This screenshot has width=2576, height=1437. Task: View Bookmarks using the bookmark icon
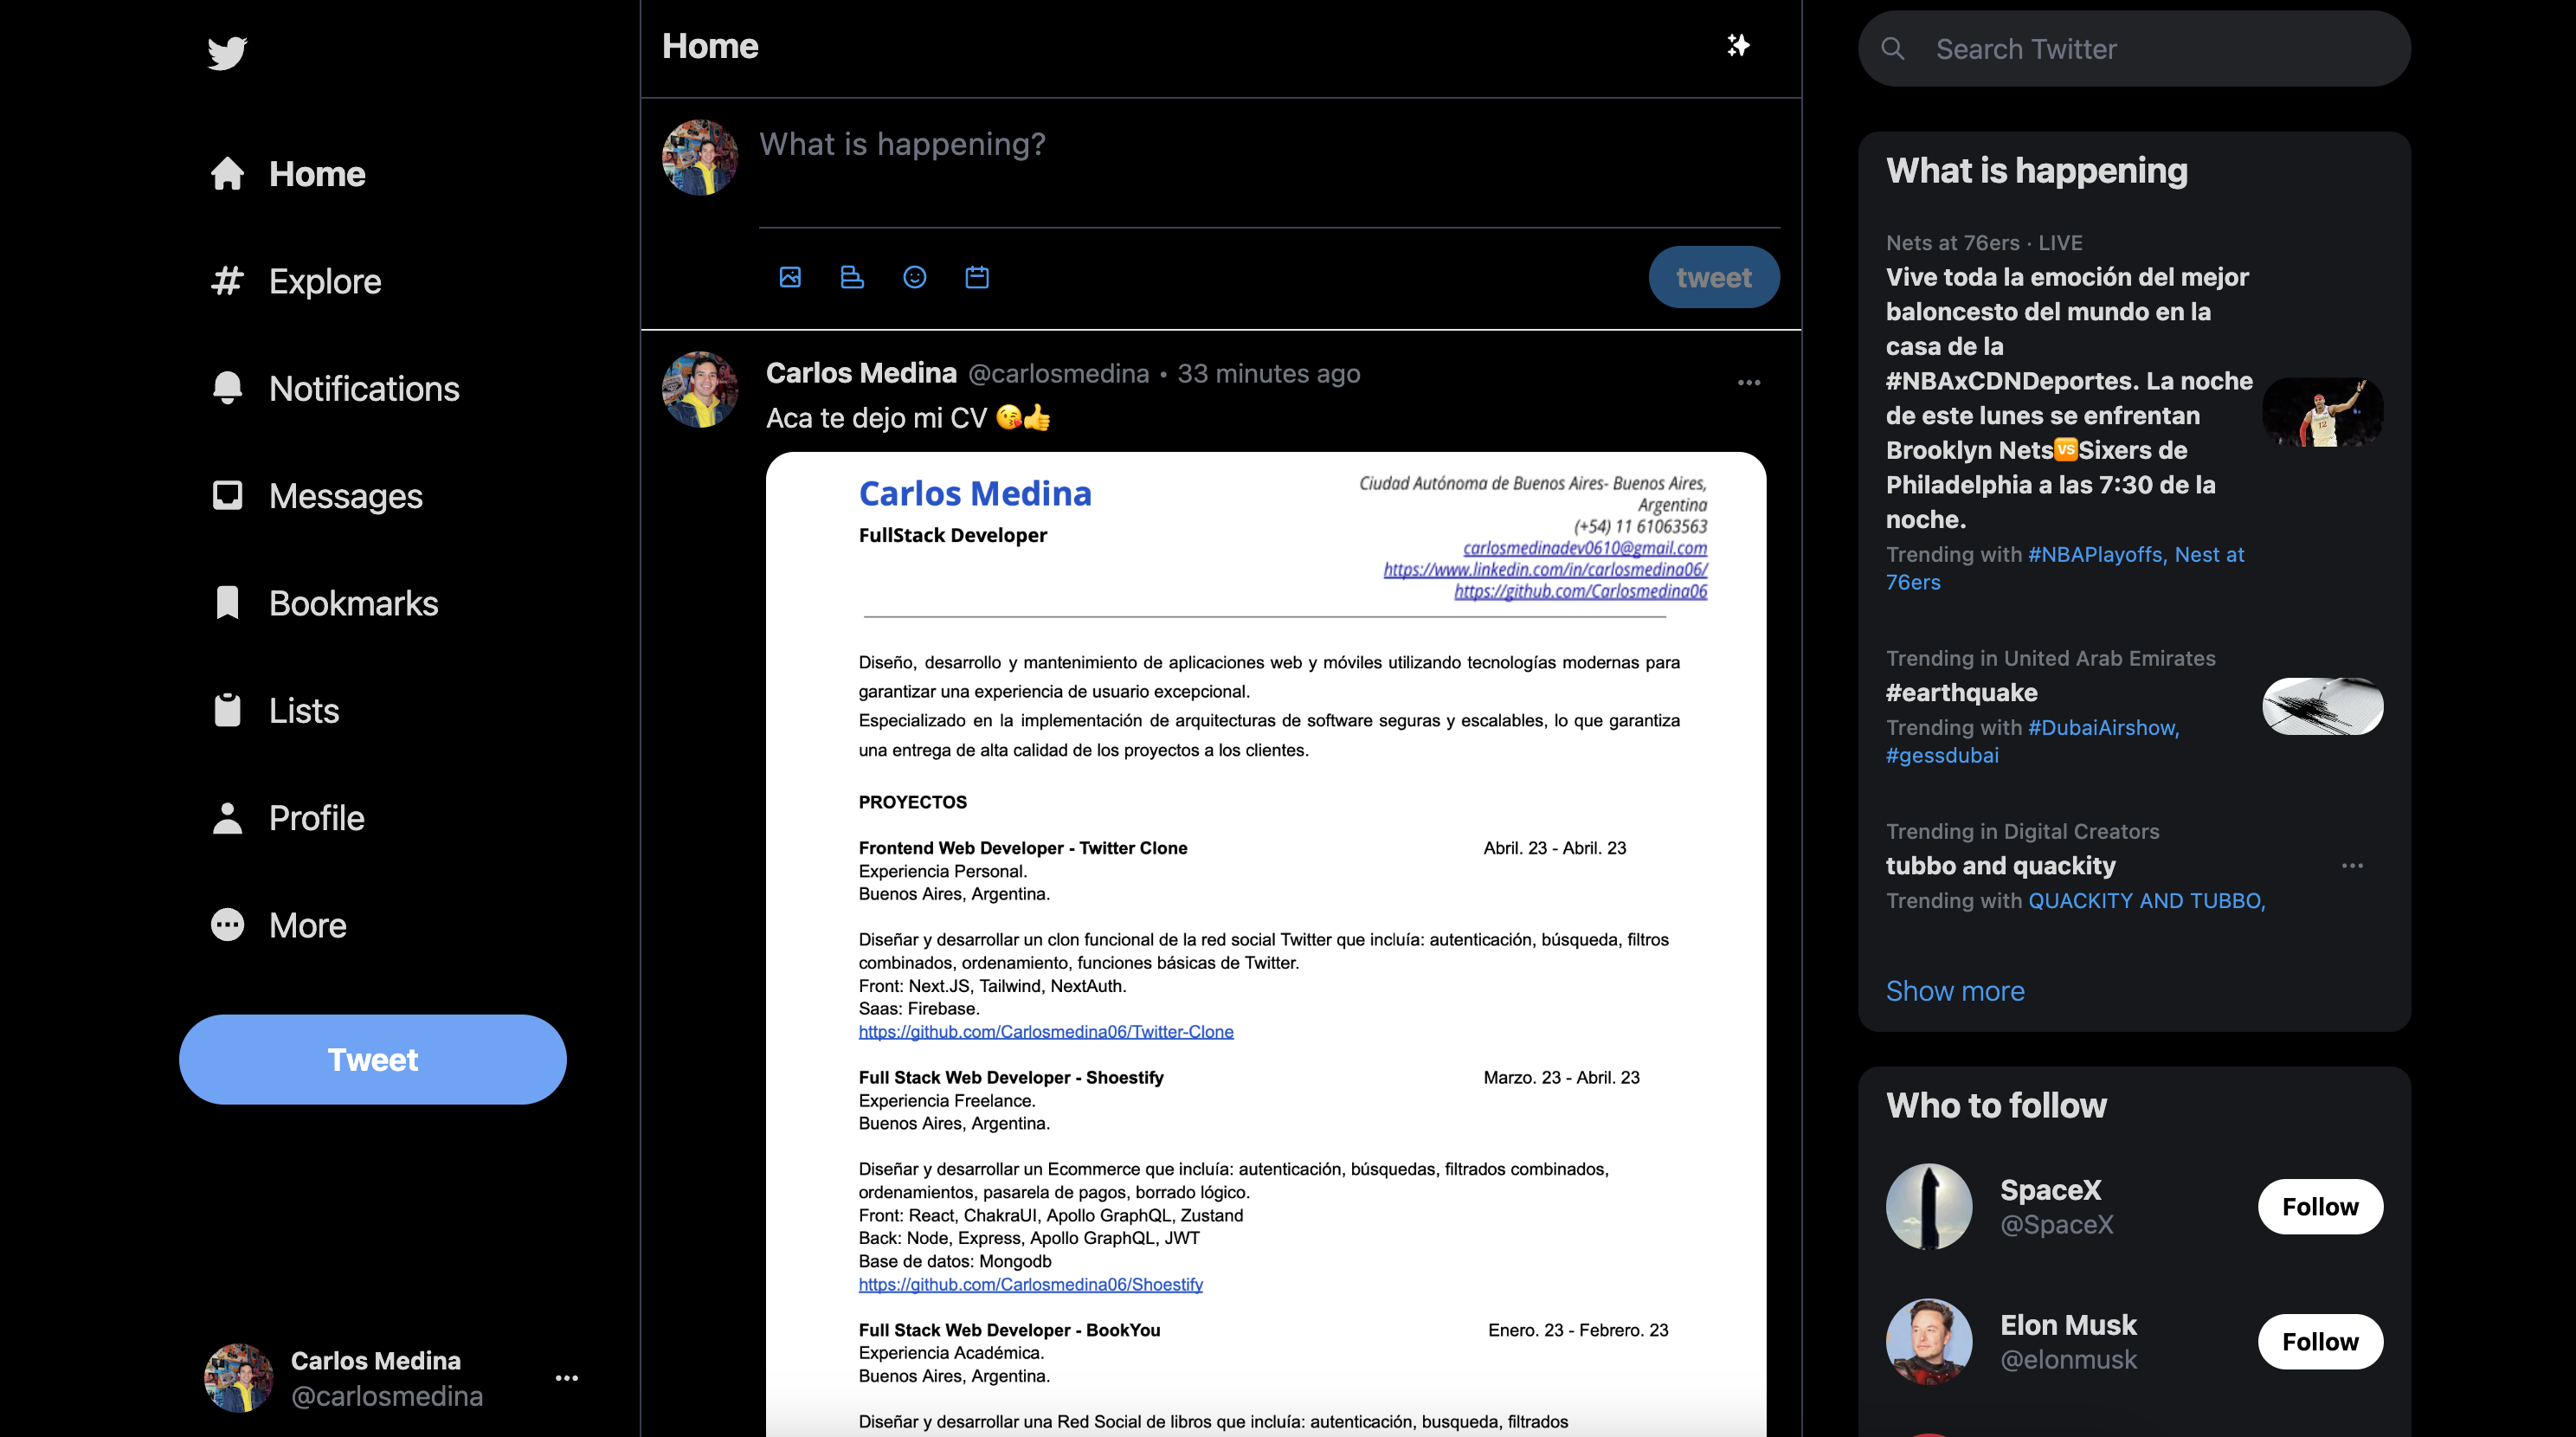tap(228, 602)
